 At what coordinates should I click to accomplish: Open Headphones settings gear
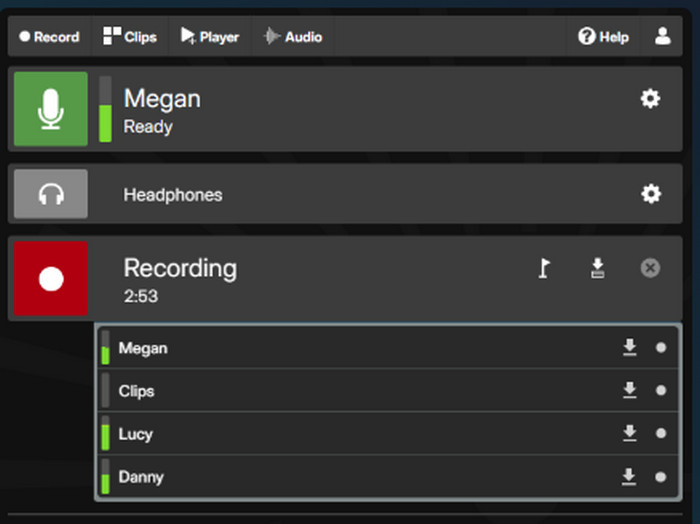[650, 194]
